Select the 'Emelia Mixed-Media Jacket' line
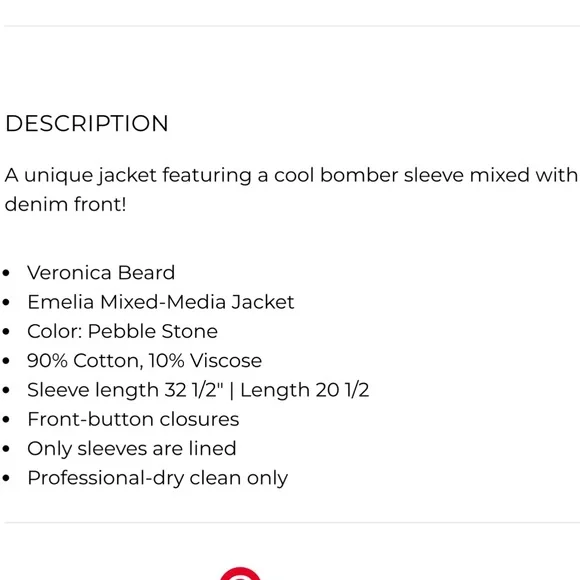Screen dimensions: 580x580 (x=161, y=302)
